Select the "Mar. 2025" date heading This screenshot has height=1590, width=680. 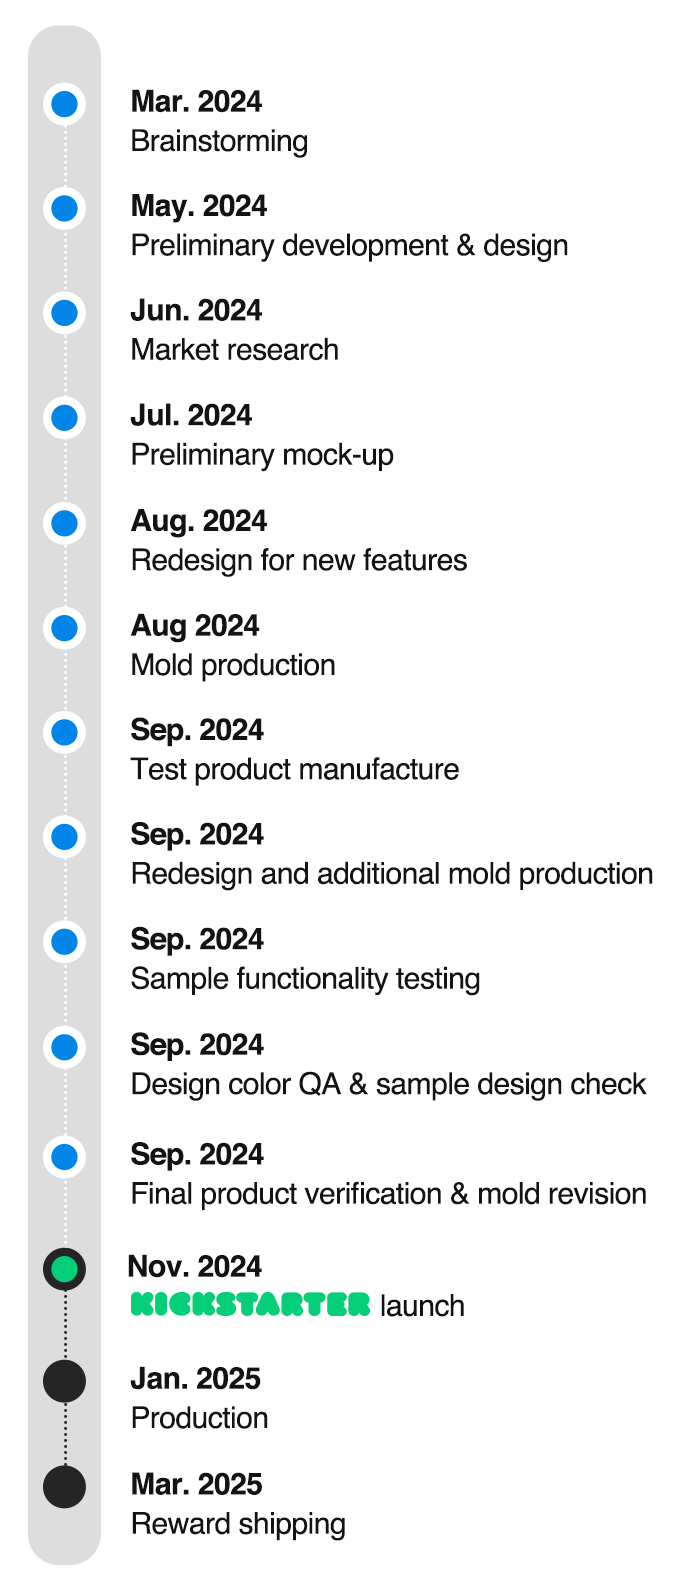pyautogui.click(x=196, y=1484)
